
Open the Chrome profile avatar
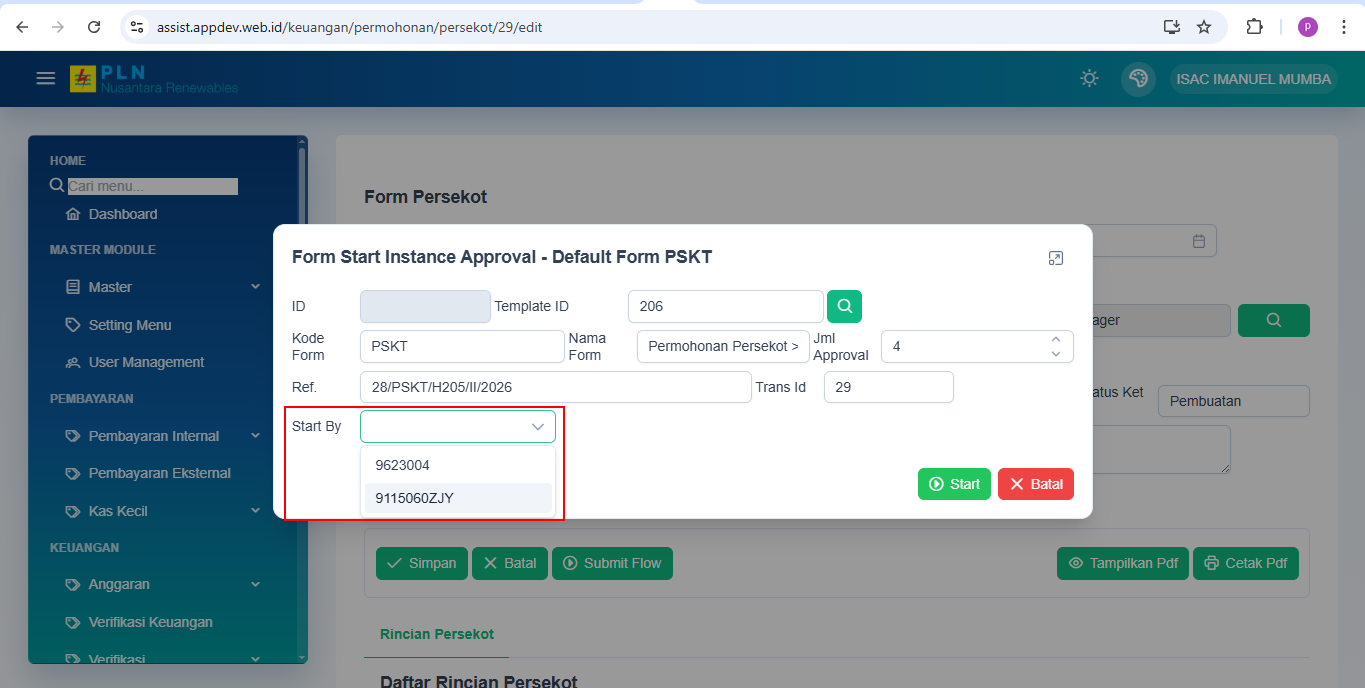pos(1308,27)
